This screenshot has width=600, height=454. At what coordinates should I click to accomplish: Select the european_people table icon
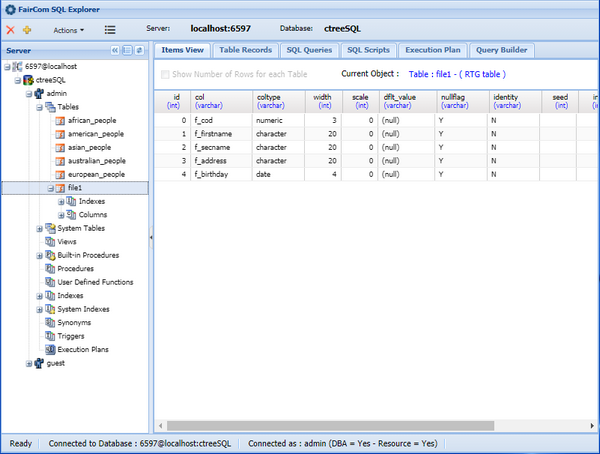coord(60,175)
